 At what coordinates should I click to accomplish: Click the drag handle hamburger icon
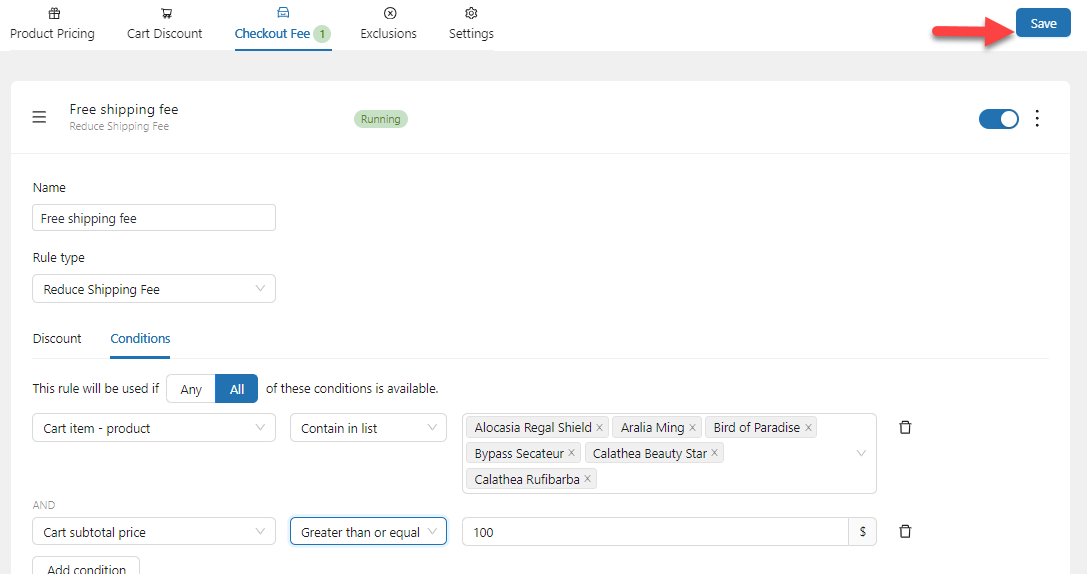pyautogui.click(x=40, y=117)
